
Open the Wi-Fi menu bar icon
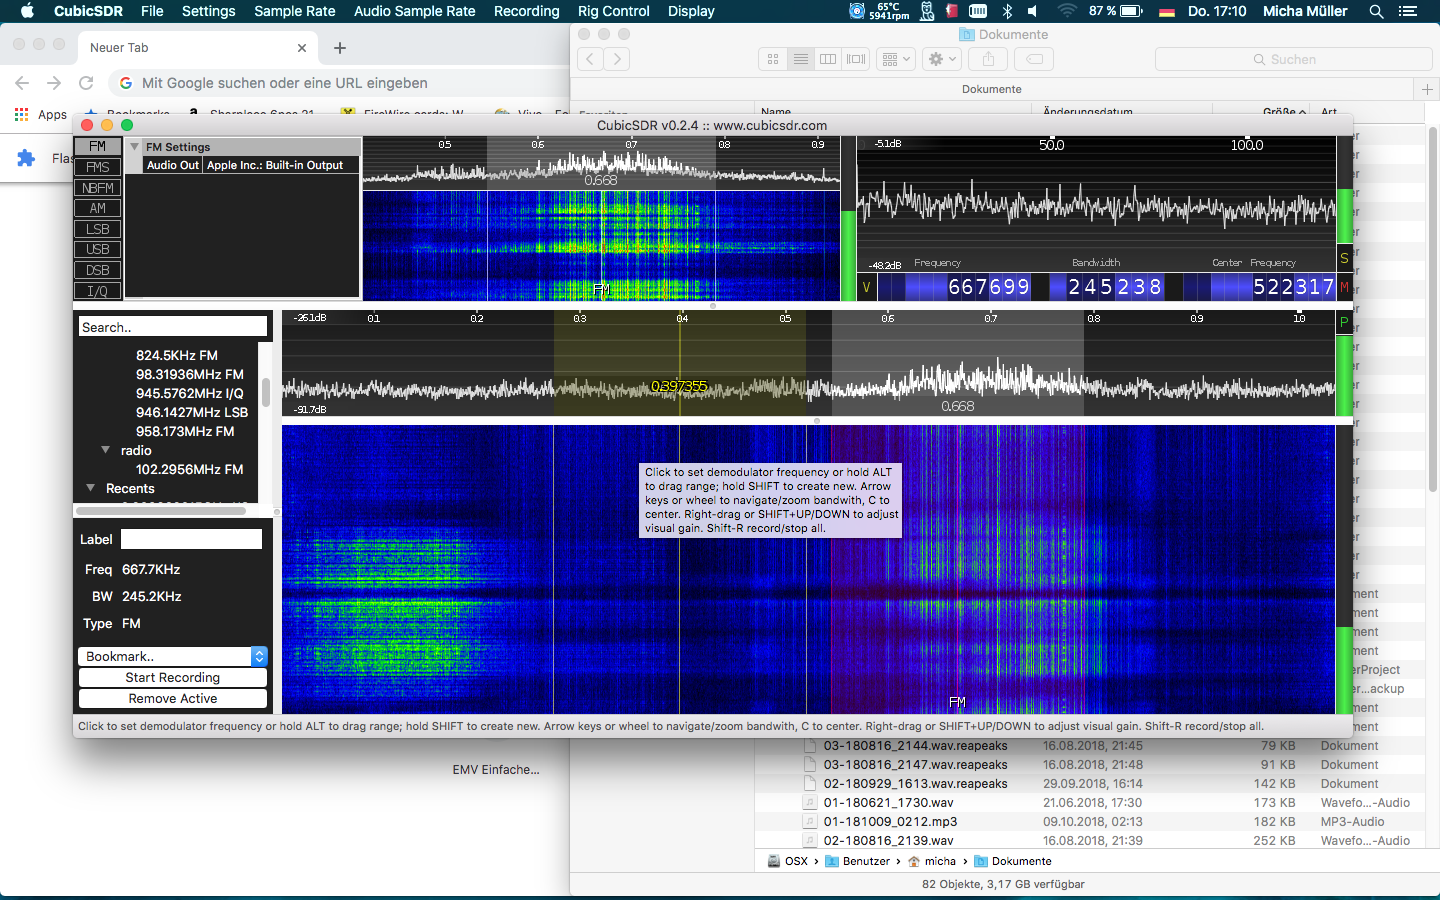1067,11
